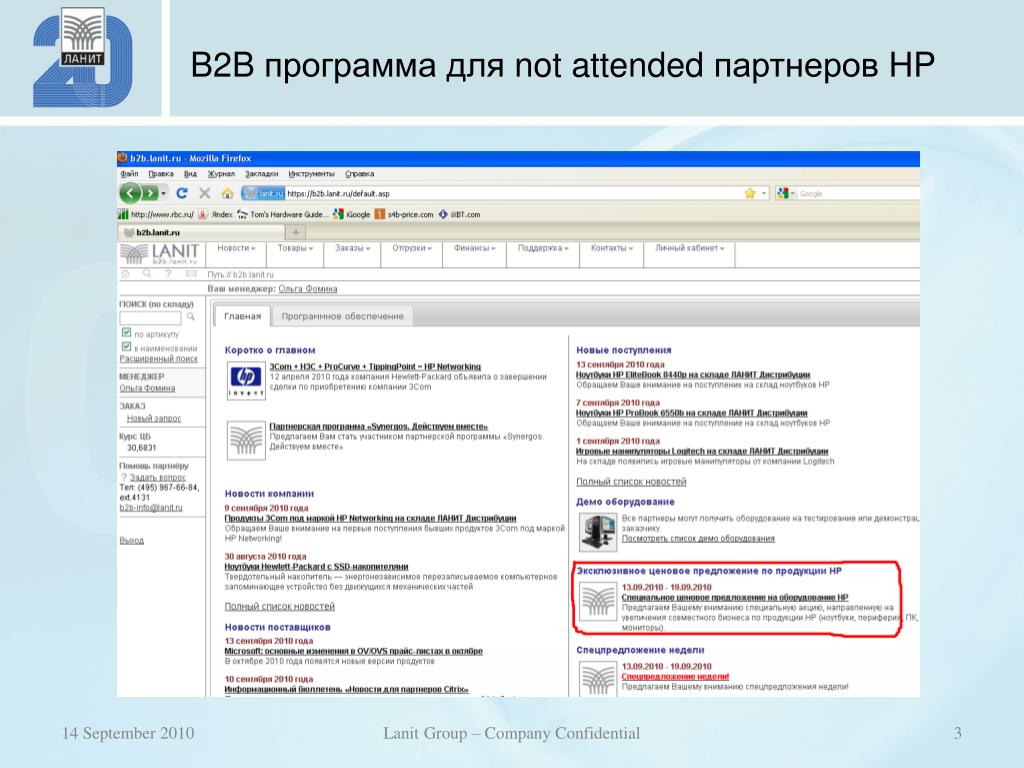Click the question mark icon beside Путь
Image resolution: width=1024 pixels, height=768 pixels.
168,274
